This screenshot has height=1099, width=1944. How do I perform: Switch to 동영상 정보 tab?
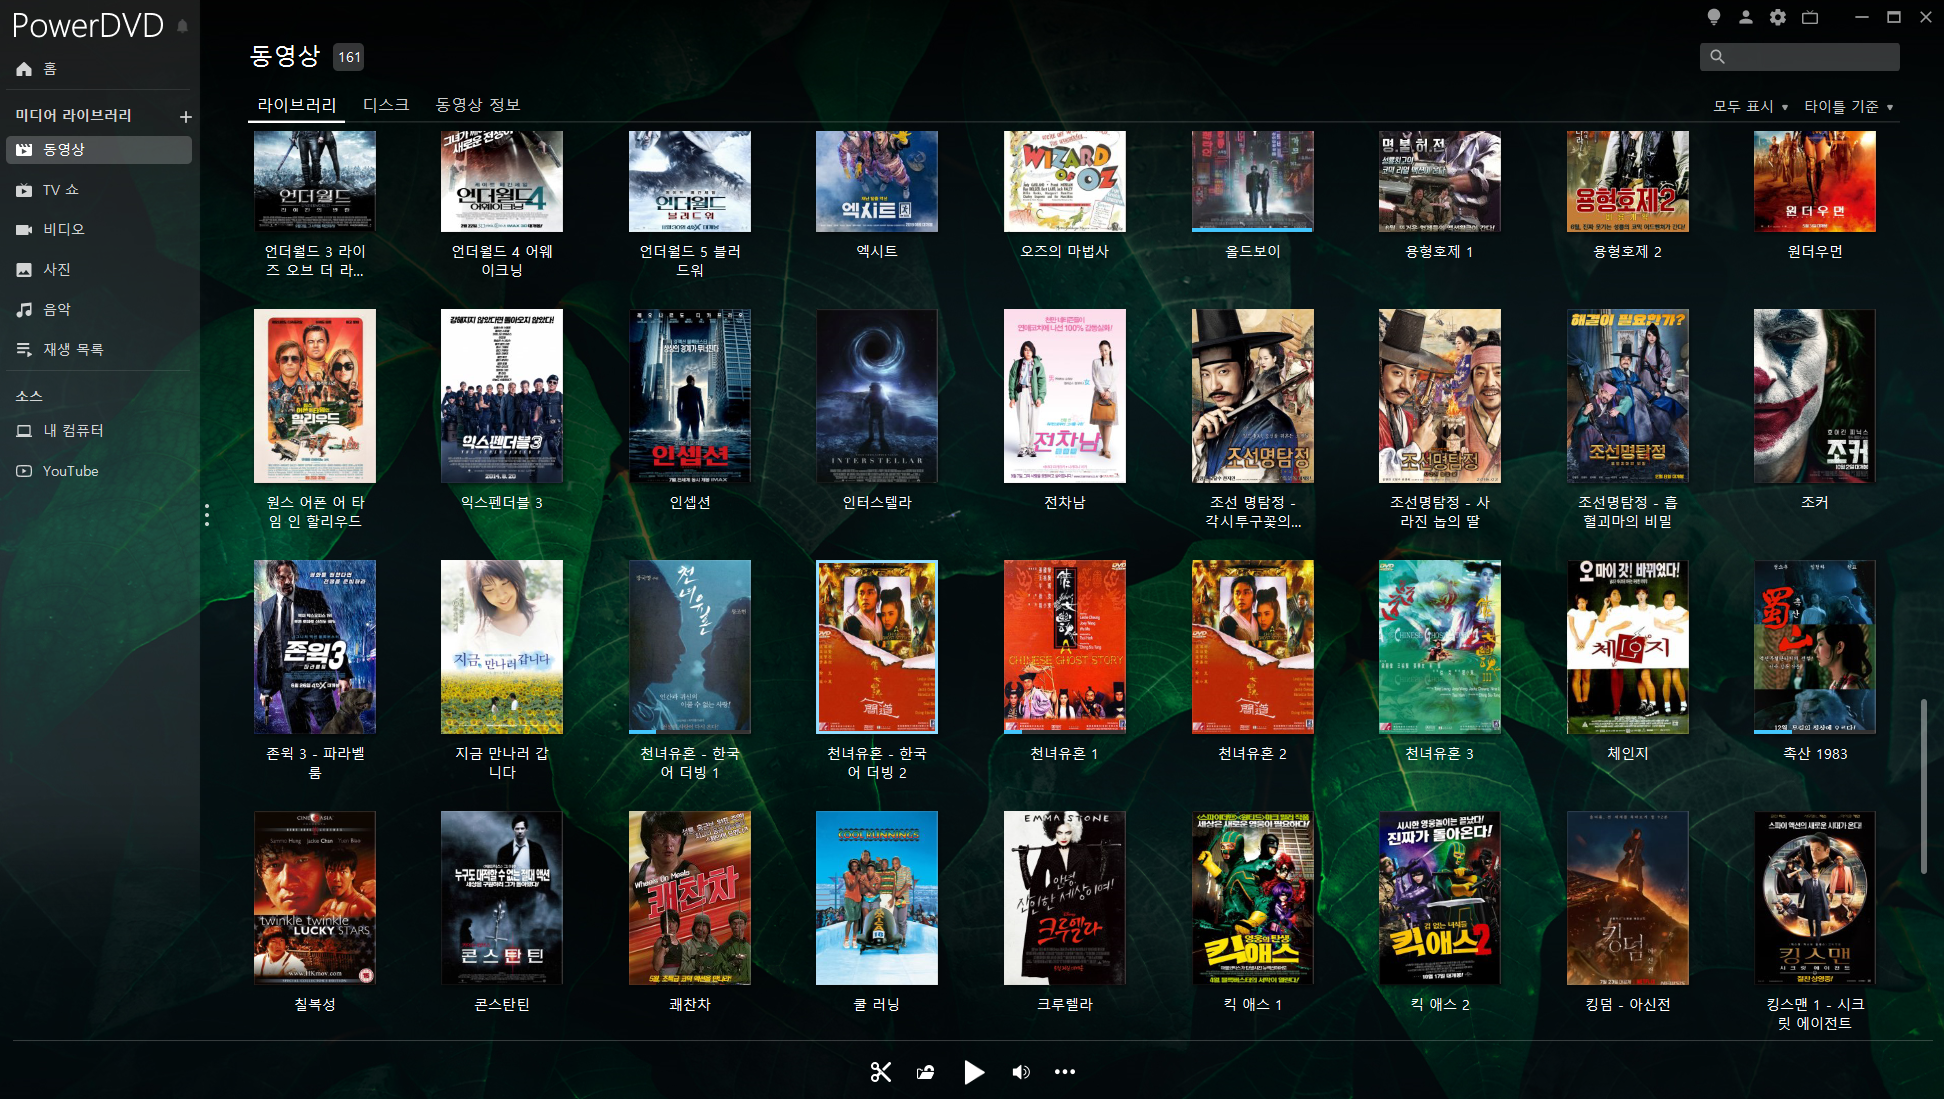(478, 105)
